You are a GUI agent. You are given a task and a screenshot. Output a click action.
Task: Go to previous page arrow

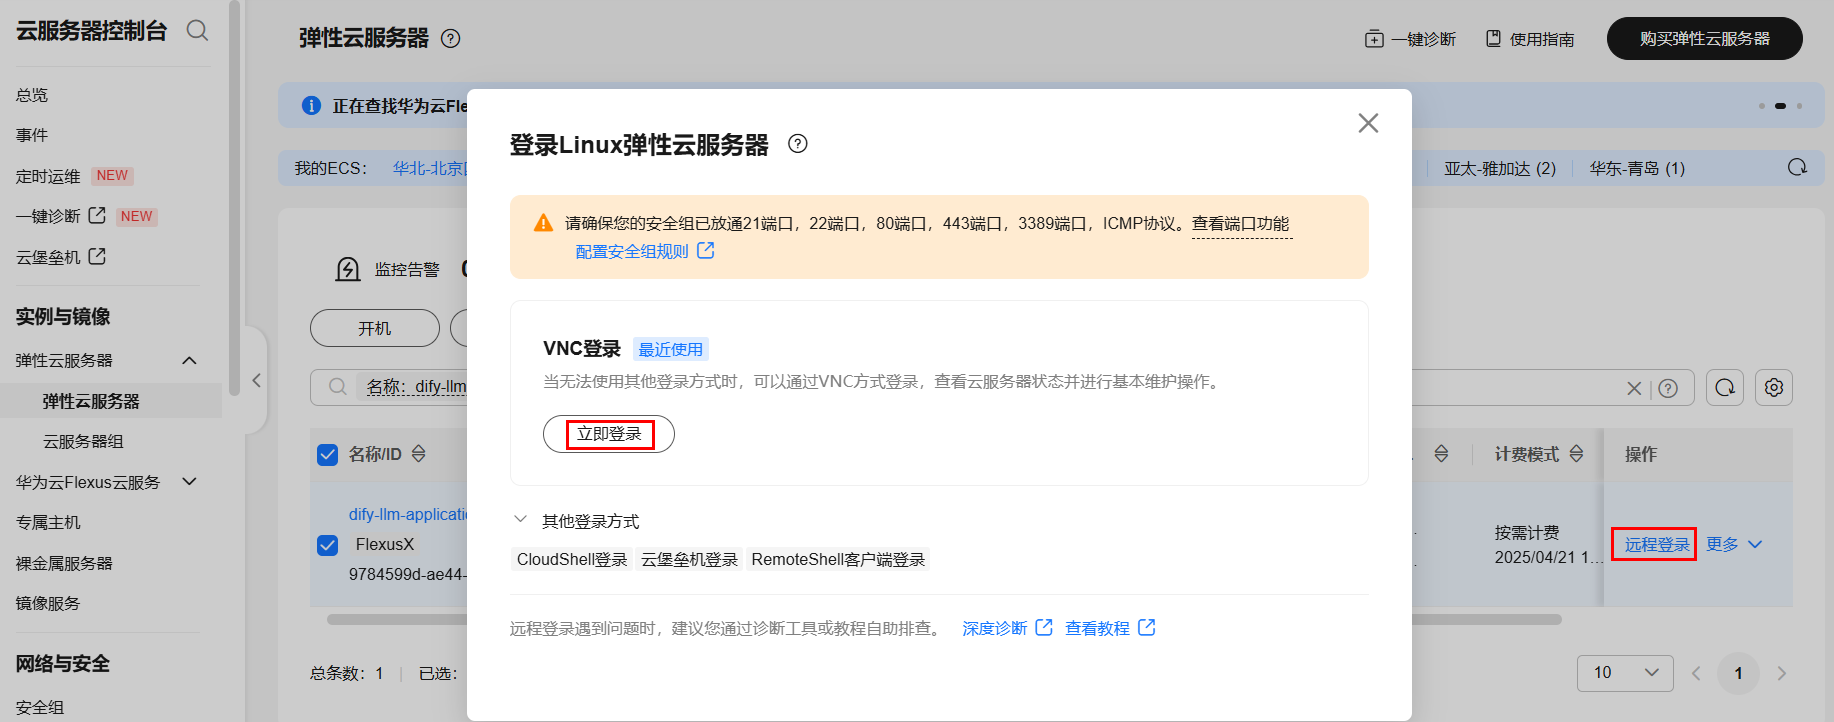pos(1696,673)
